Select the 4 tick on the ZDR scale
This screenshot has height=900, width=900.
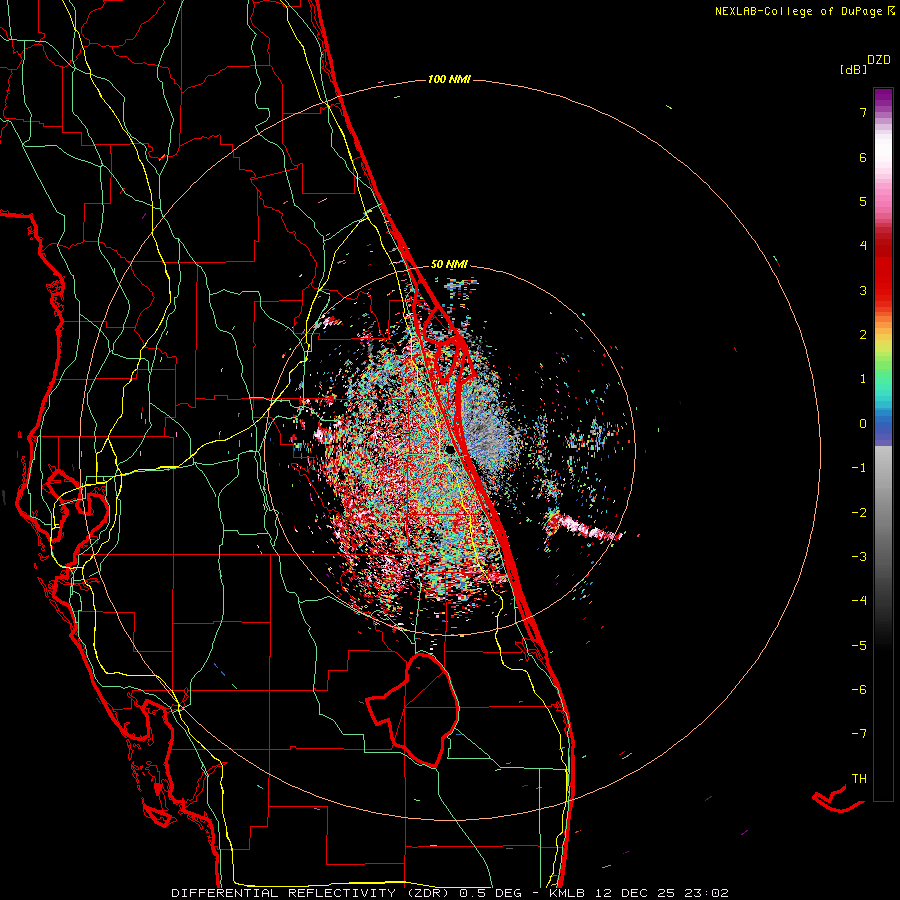pos(863,246)
